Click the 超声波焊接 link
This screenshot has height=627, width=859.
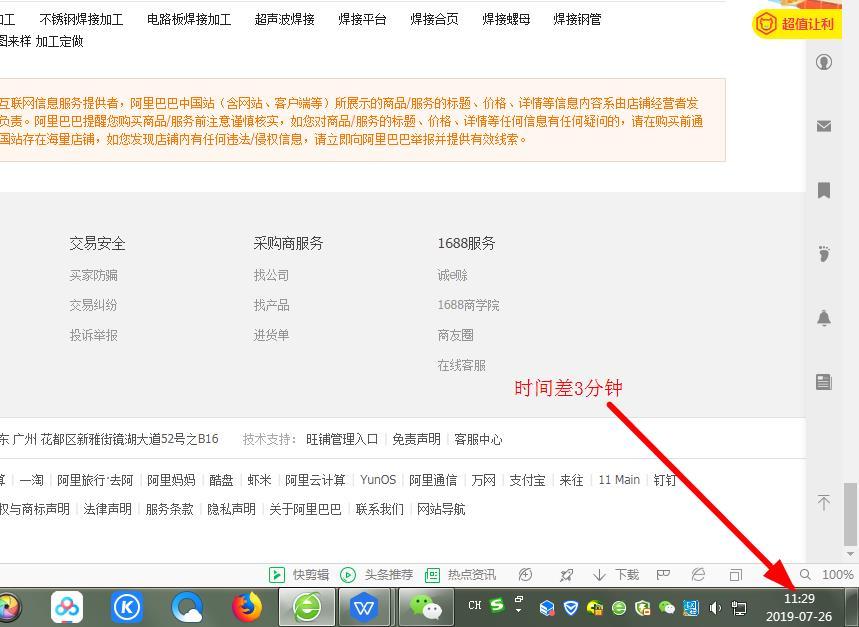point(285,20)
